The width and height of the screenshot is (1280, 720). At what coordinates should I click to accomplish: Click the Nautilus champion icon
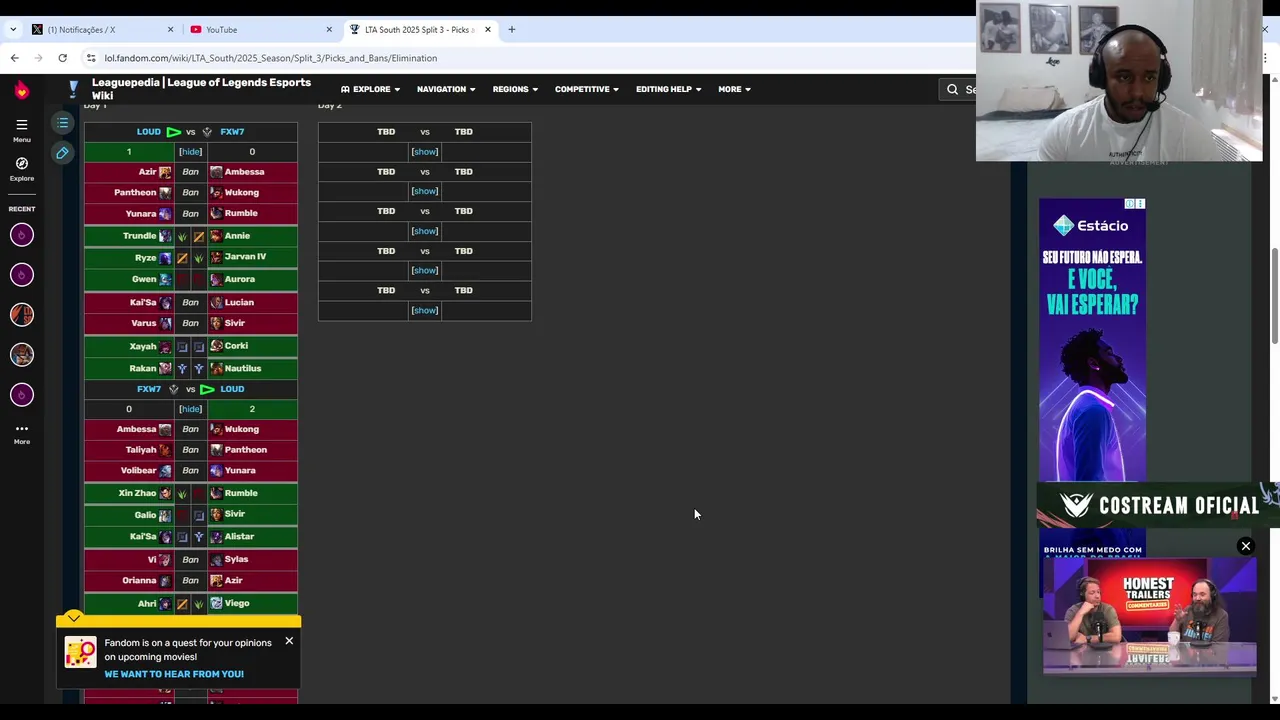coord(216,368)
